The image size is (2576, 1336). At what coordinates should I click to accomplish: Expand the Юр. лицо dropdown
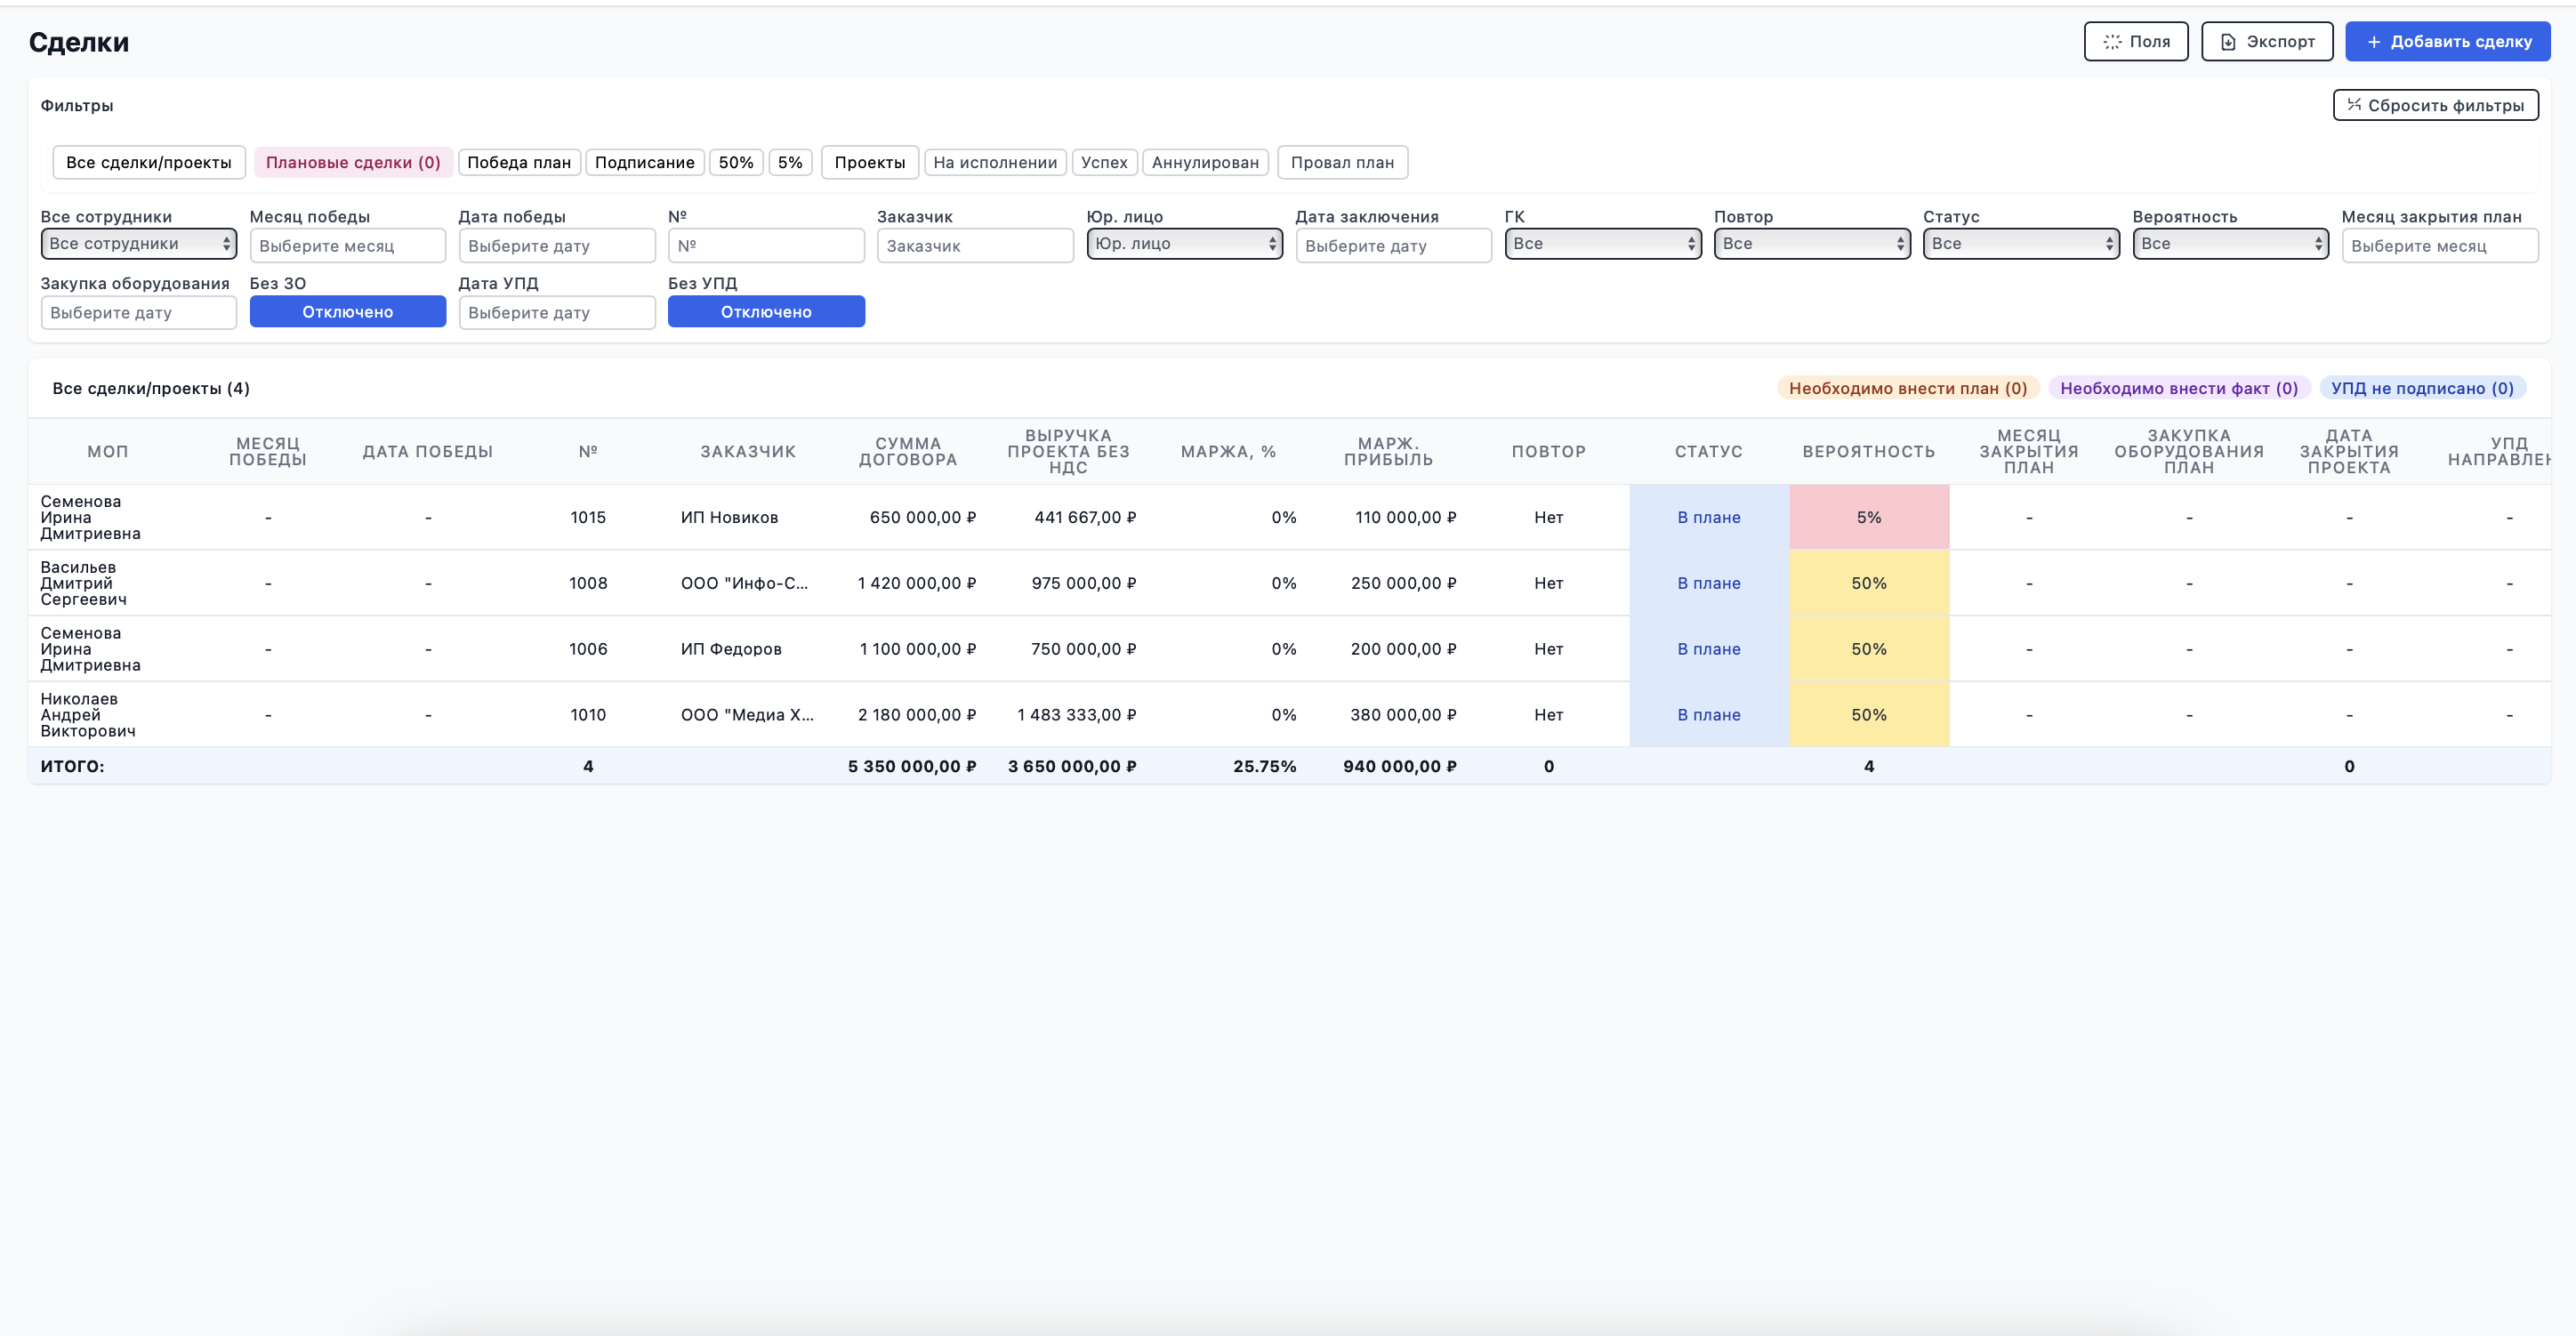pyautogui.click(x=1184, y=244)
